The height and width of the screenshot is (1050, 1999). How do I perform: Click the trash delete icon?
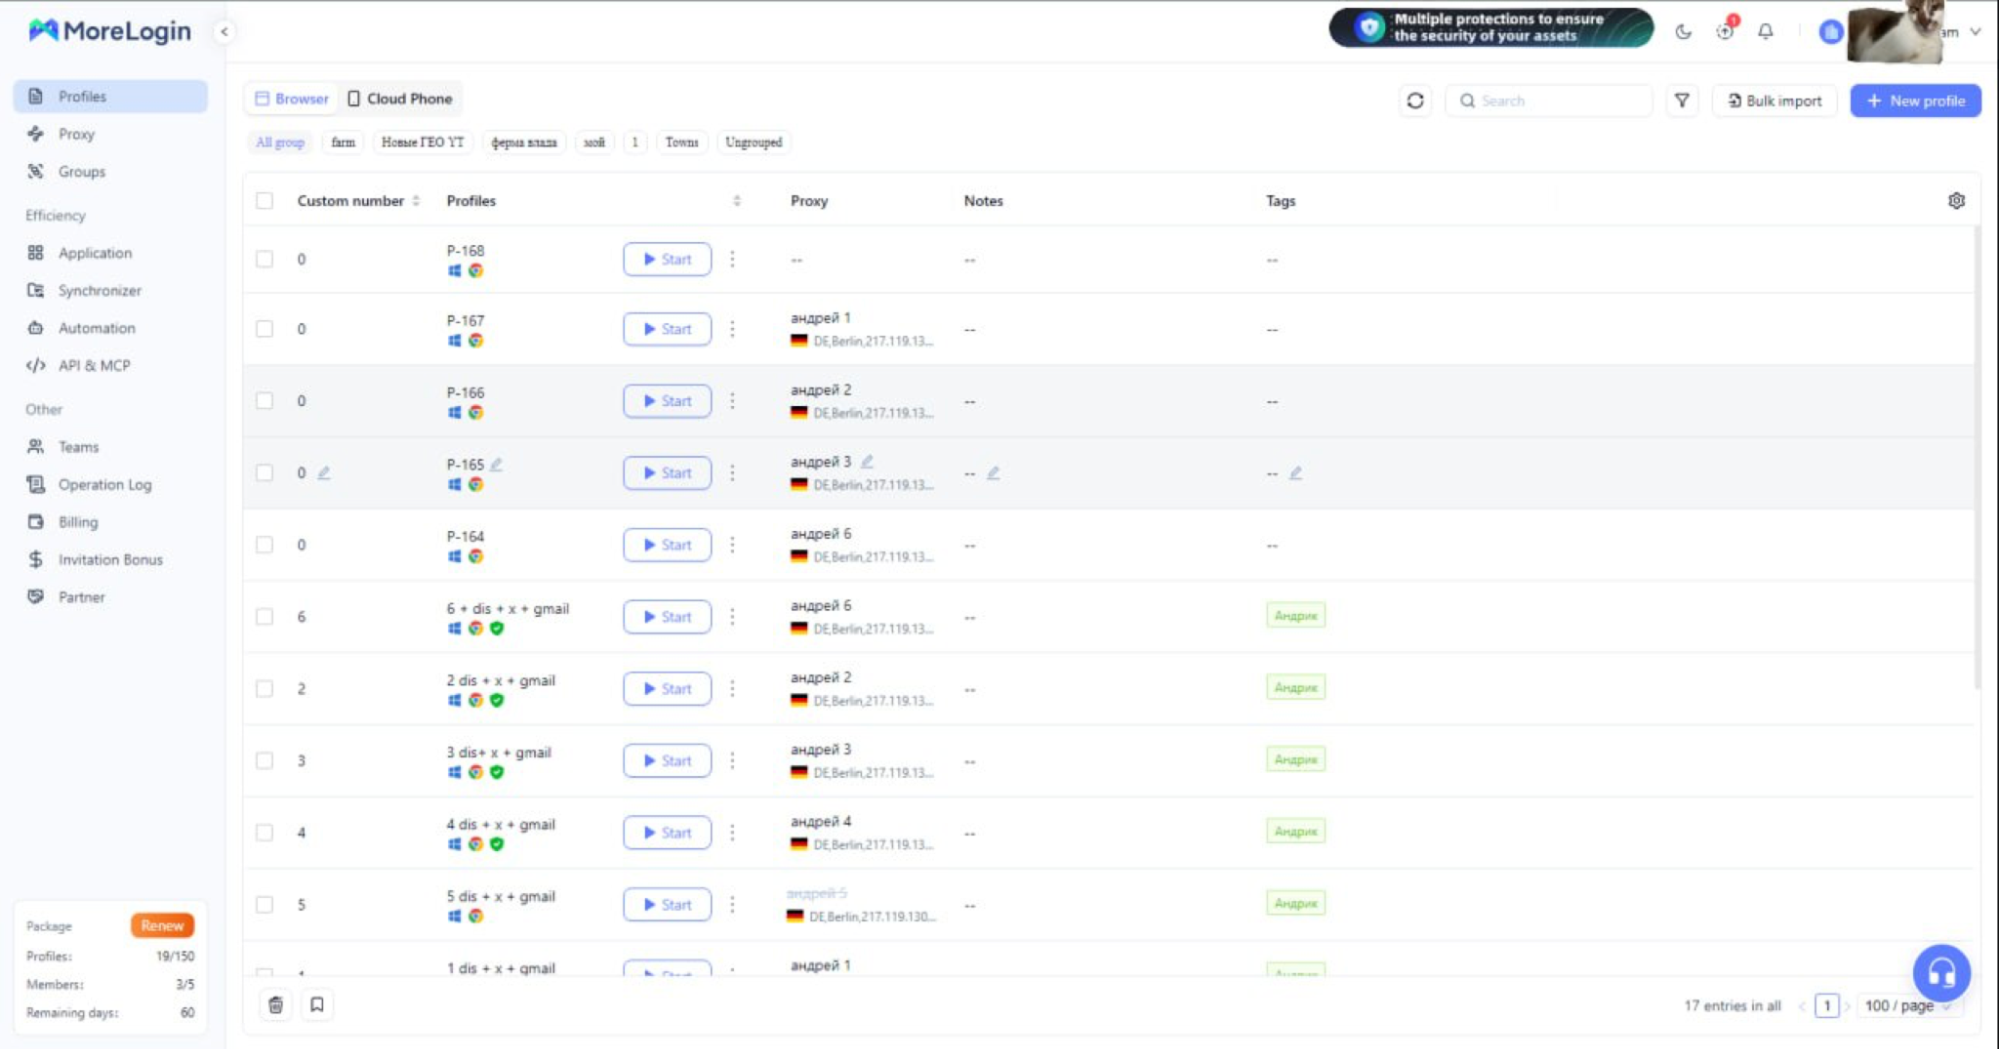point(276,1005)
